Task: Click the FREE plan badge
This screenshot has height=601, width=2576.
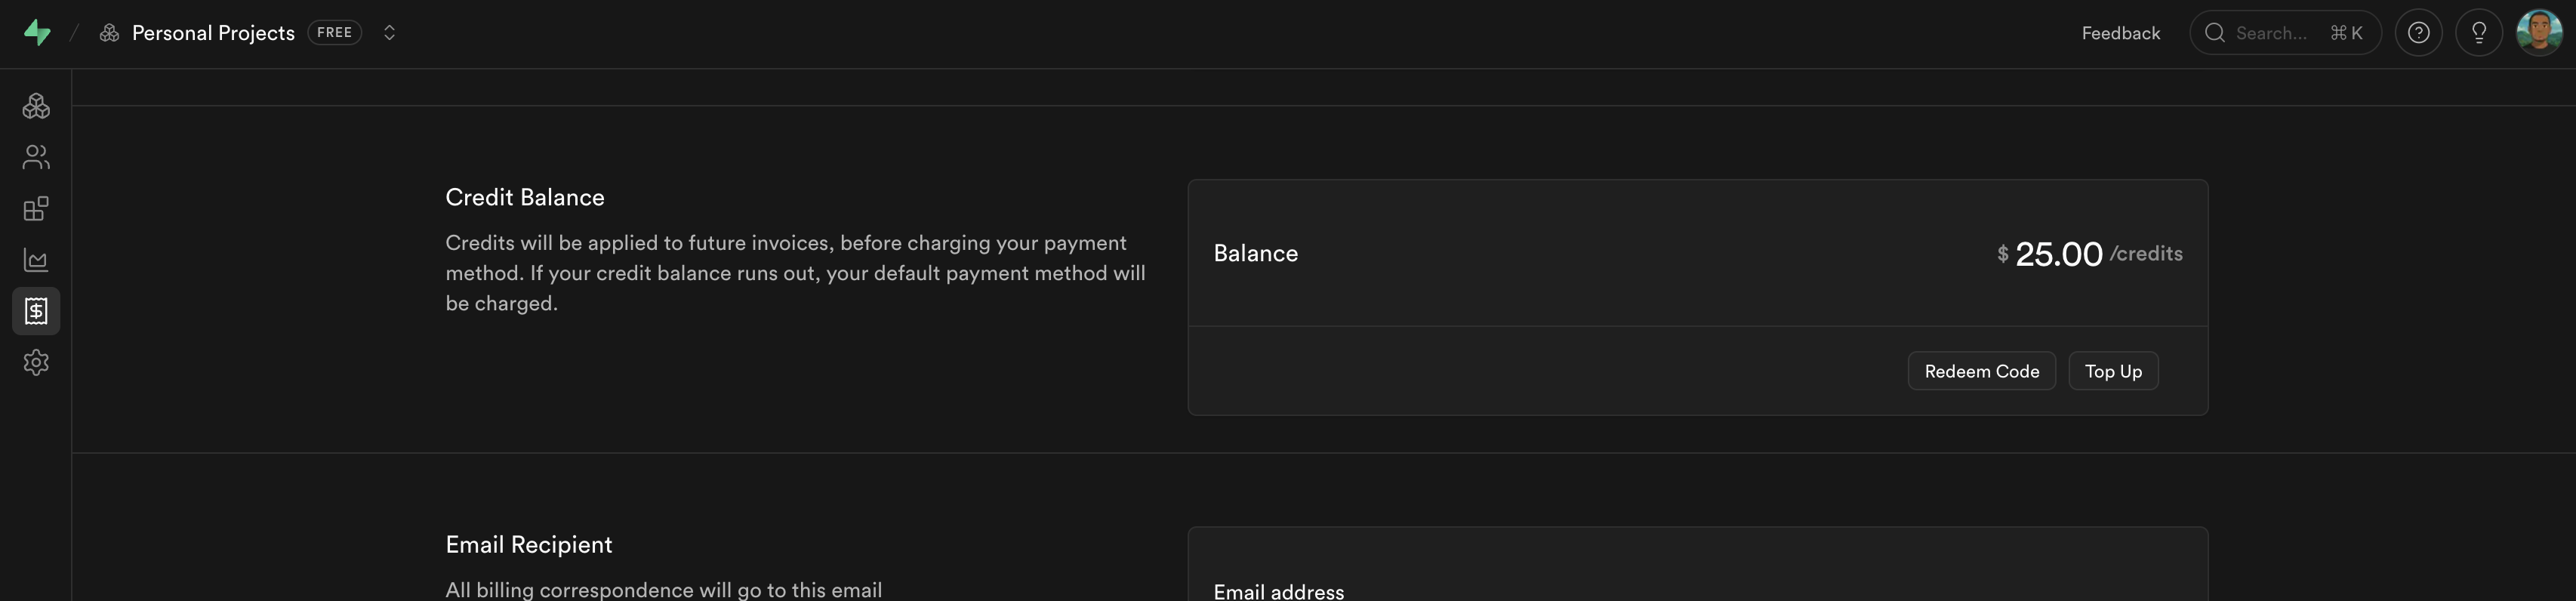Action: pos(334,33)
